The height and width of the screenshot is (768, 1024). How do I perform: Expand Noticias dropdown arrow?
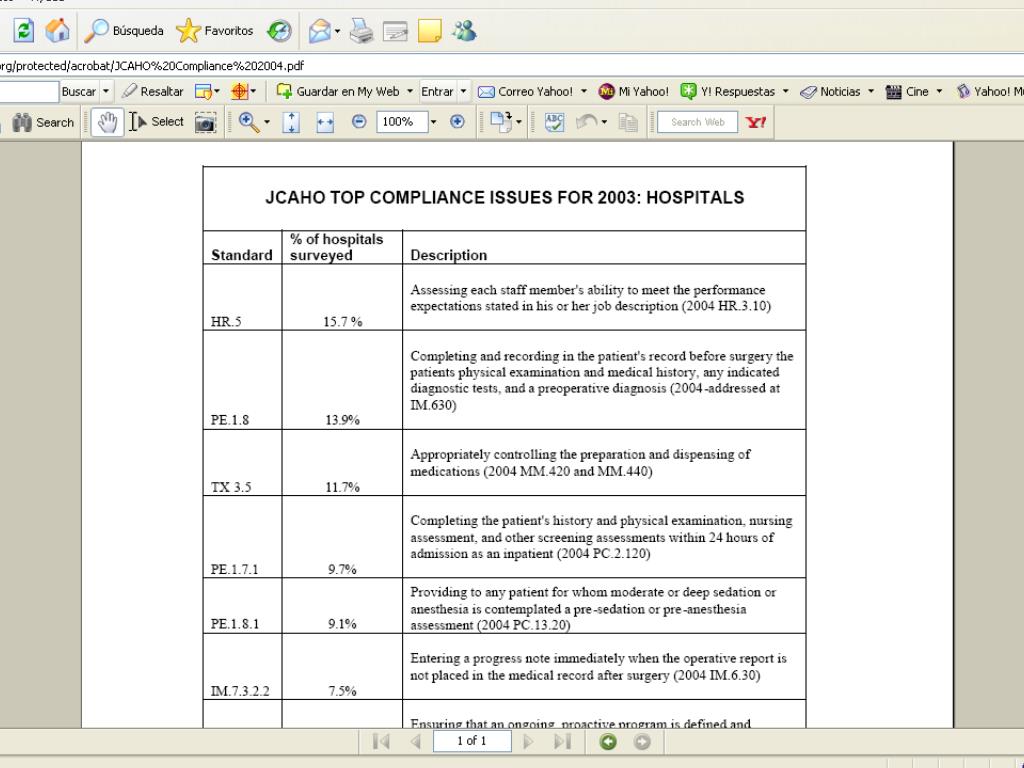[871, 91]
